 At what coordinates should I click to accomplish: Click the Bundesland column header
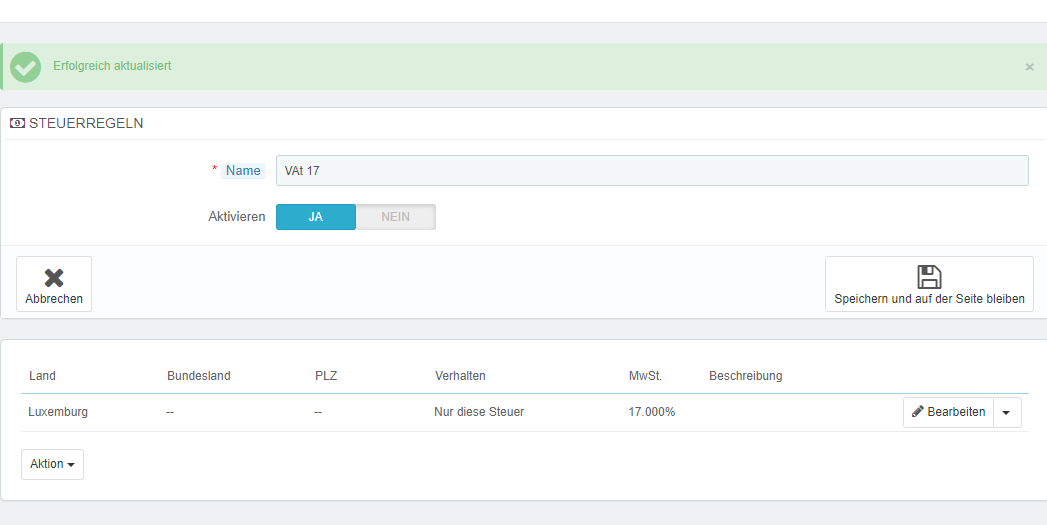click(198, 376)
